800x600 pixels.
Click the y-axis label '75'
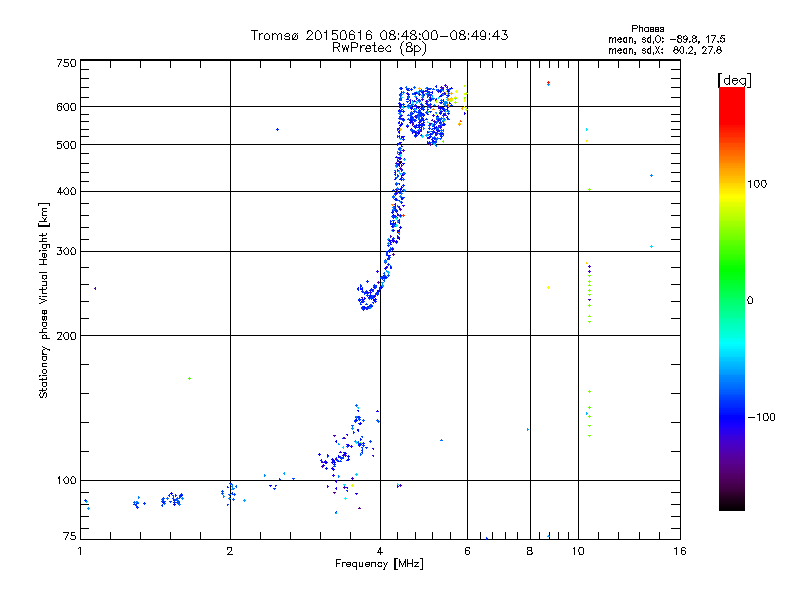click(70, 536)
